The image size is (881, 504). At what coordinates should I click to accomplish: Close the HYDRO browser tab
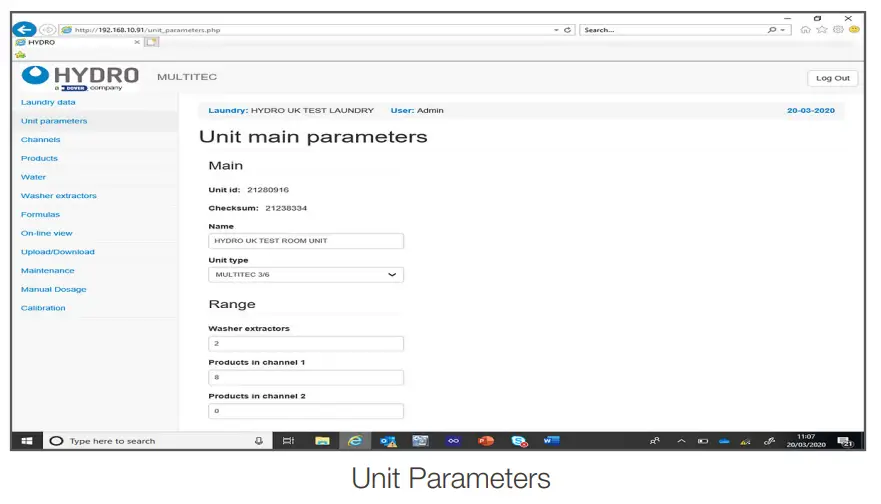137,42
